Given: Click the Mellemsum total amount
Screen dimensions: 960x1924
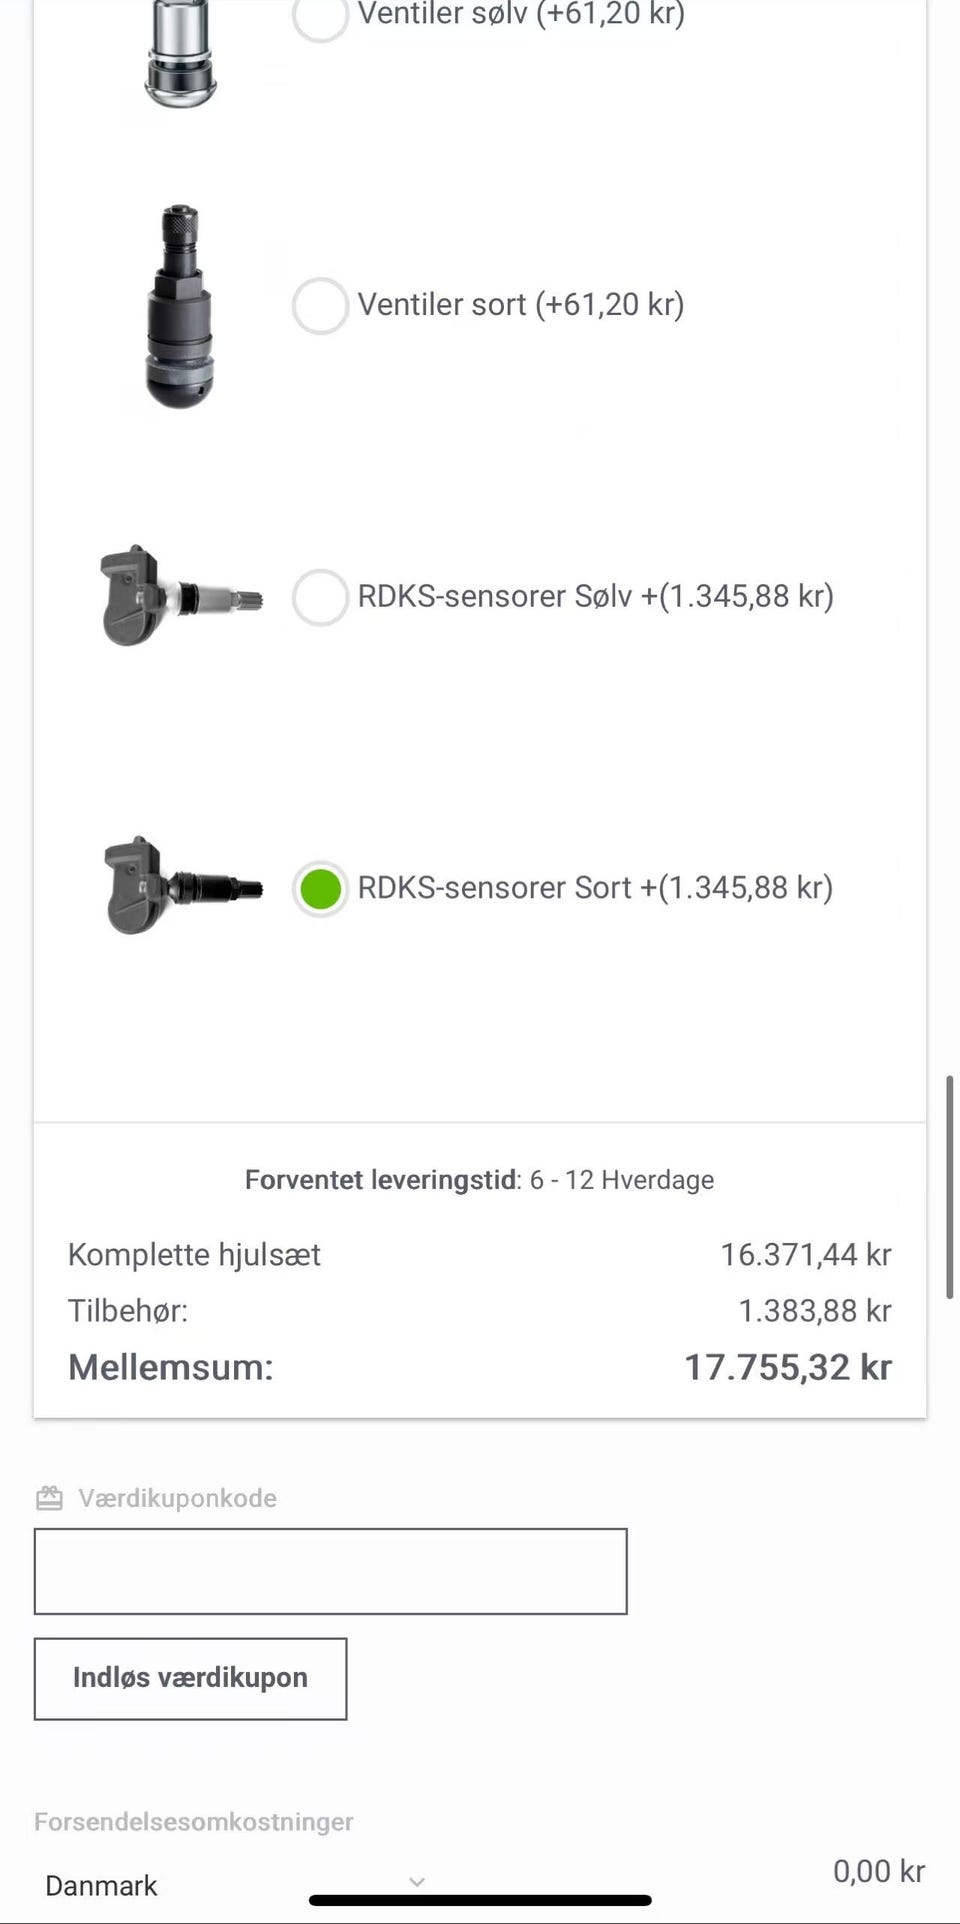Looking at the screenshot, I should [787, 1367].
